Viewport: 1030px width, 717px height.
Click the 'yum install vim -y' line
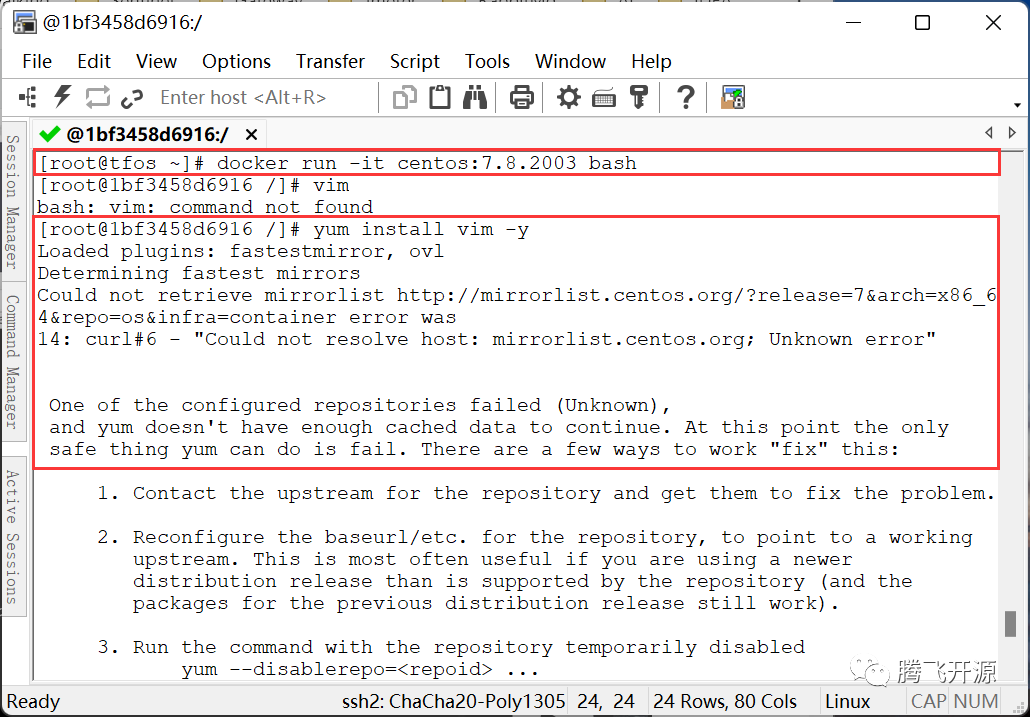[x=283, y=229]
